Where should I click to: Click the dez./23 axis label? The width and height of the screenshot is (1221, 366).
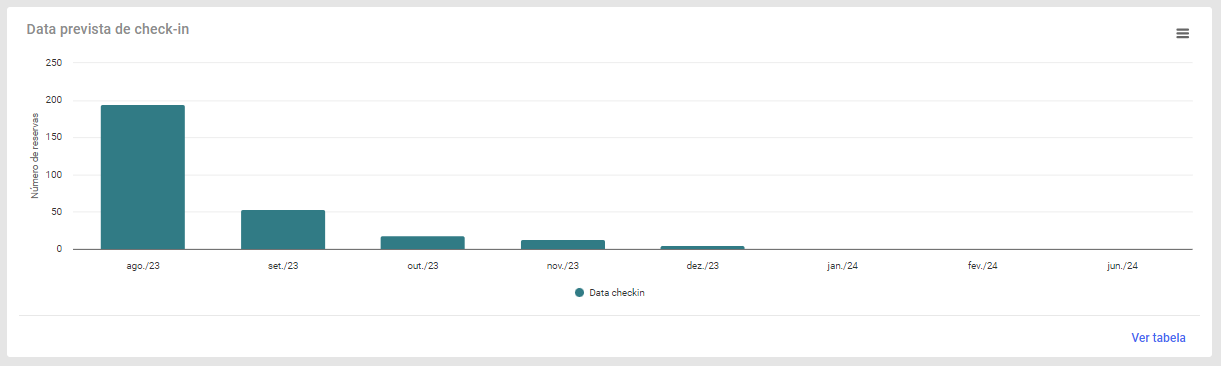[702, 266]
